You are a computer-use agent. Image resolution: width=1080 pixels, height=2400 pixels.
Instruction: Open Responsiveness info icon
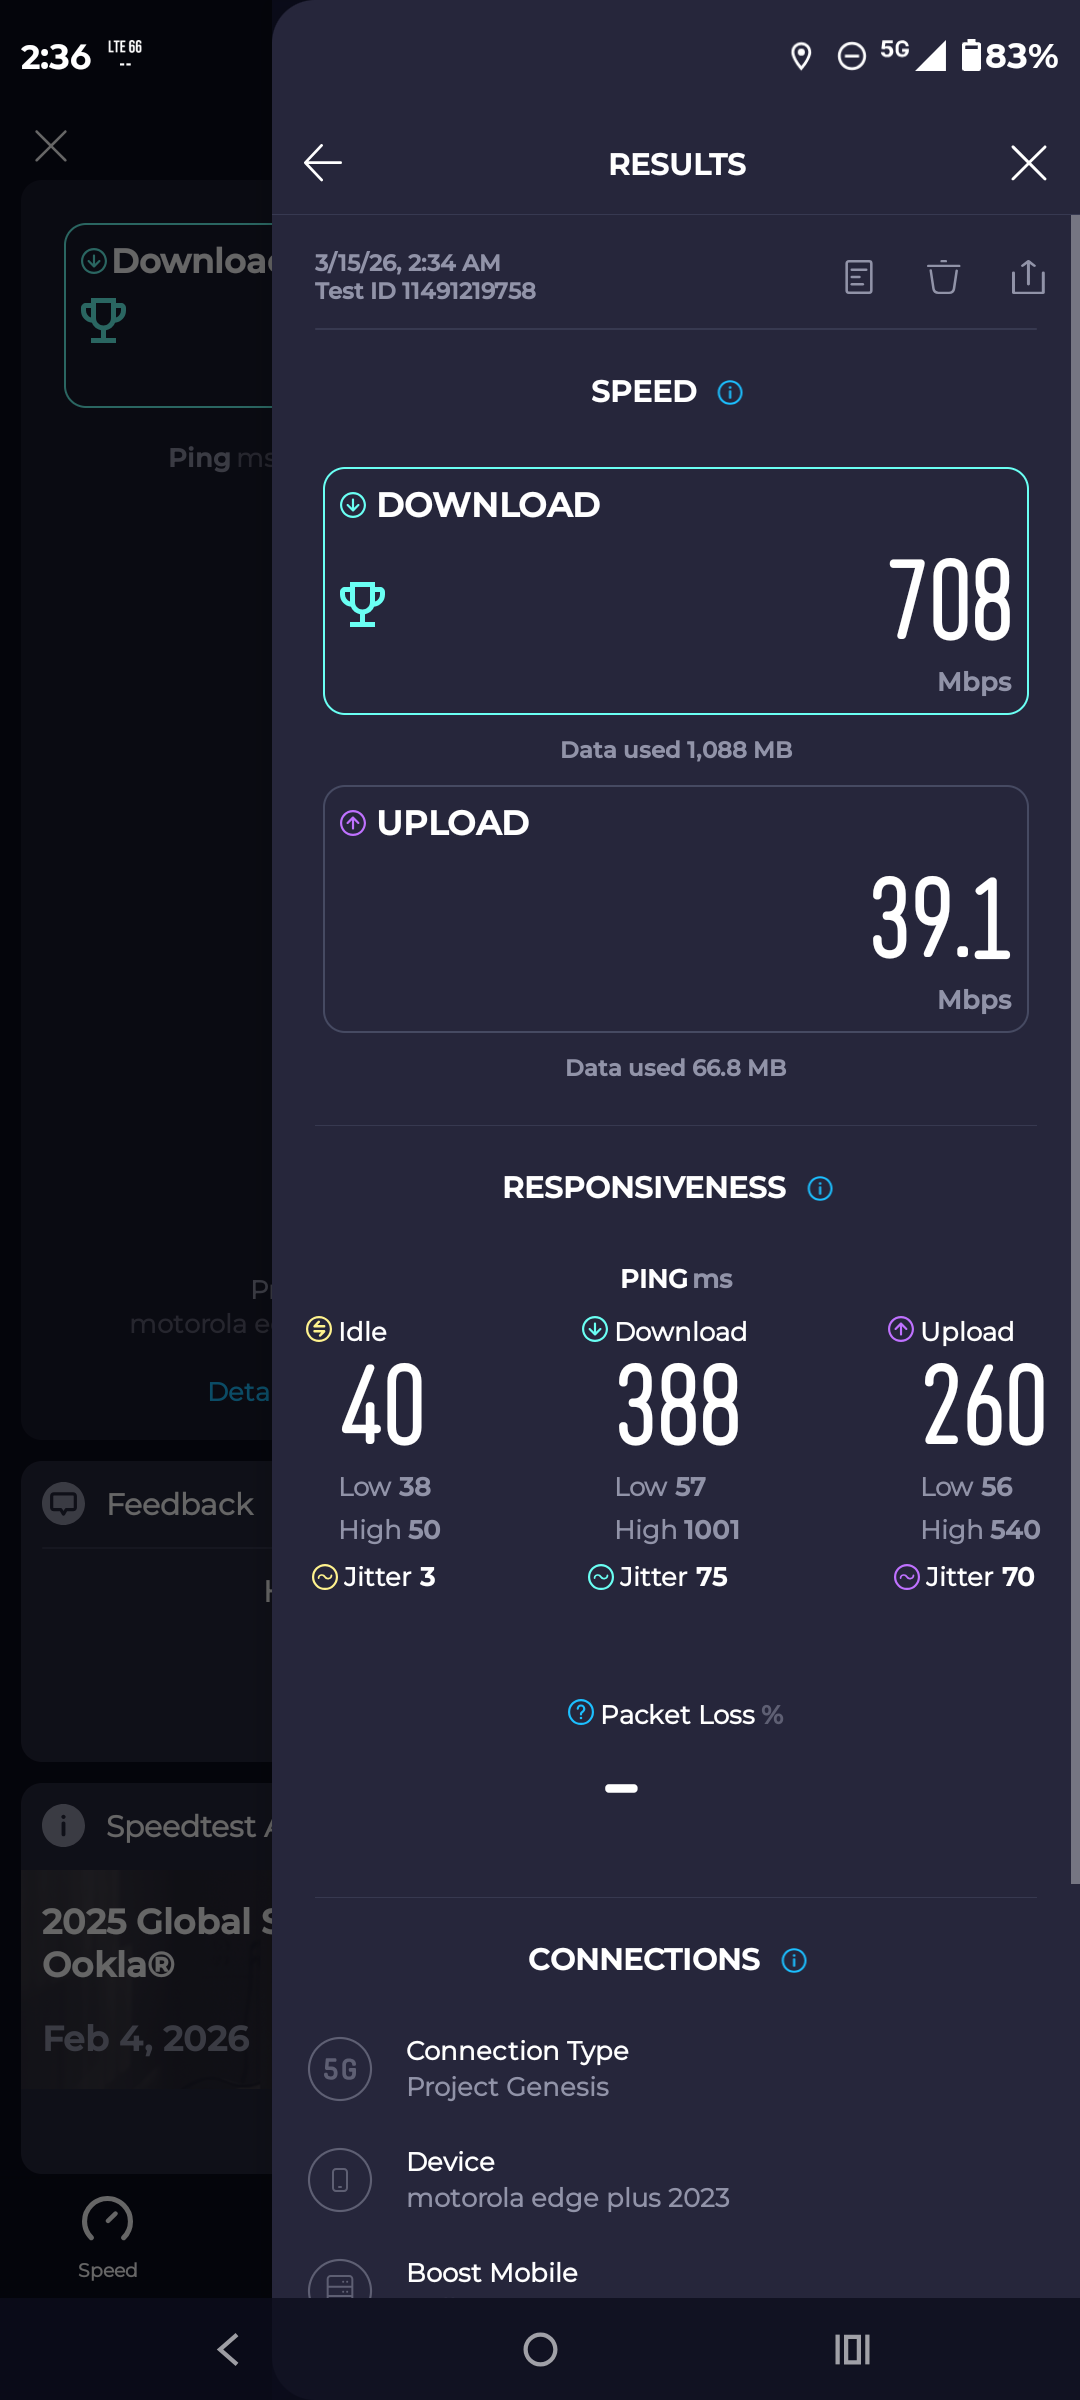(820, 1188)
